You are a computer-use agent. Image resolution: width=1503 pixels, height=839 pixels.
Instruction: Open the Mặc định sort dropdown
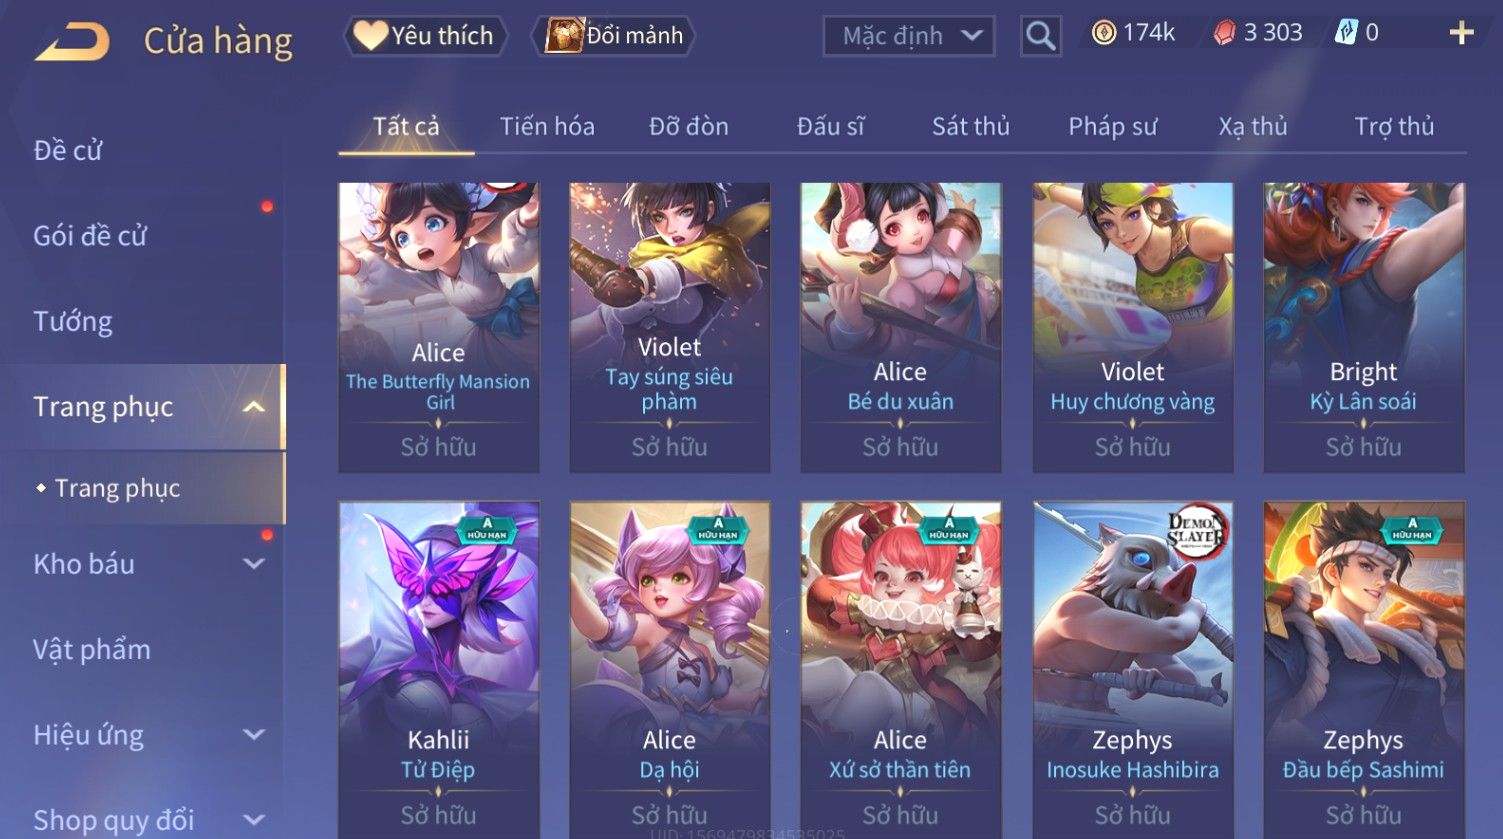click(909, 36)
